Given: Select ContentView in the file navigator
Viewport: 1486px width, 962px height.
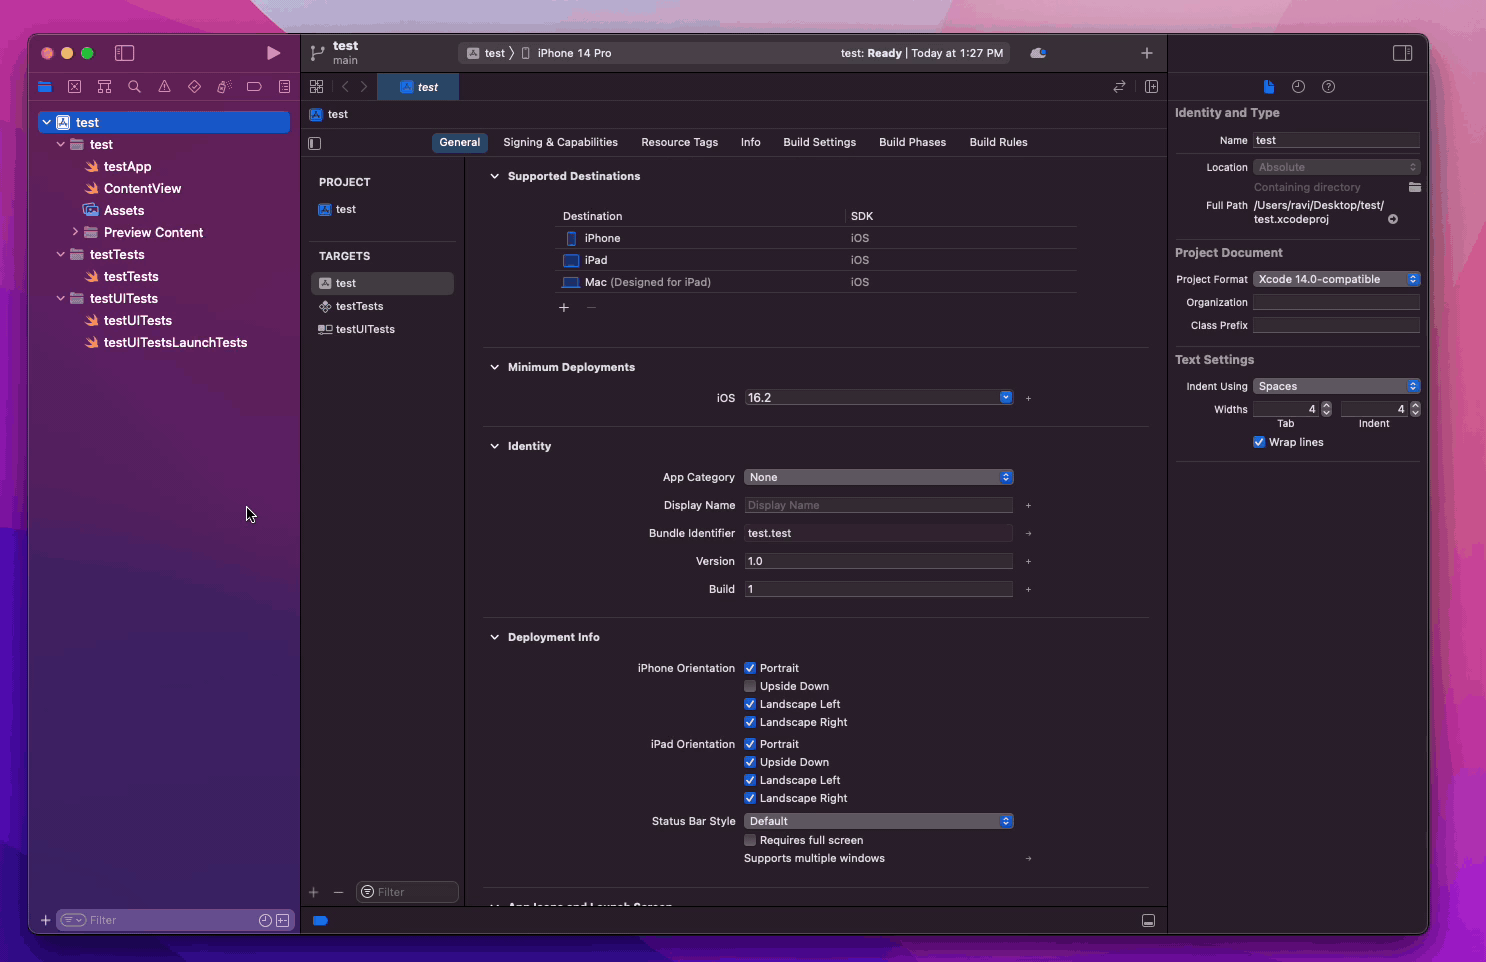Looking at the screenshot, I should [142, 188].
